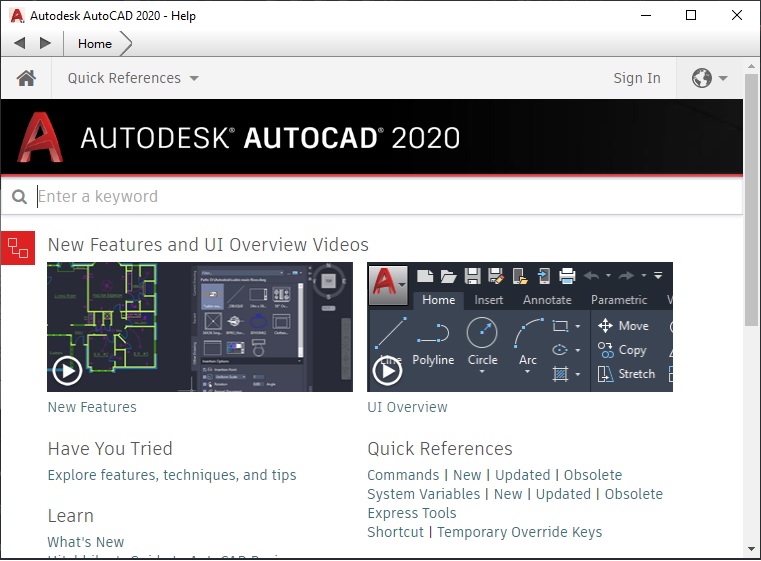Click the Open folder icon in UI Overview thumbnail
The height and width of the screenshot is (561, 761).
point(448,276)
